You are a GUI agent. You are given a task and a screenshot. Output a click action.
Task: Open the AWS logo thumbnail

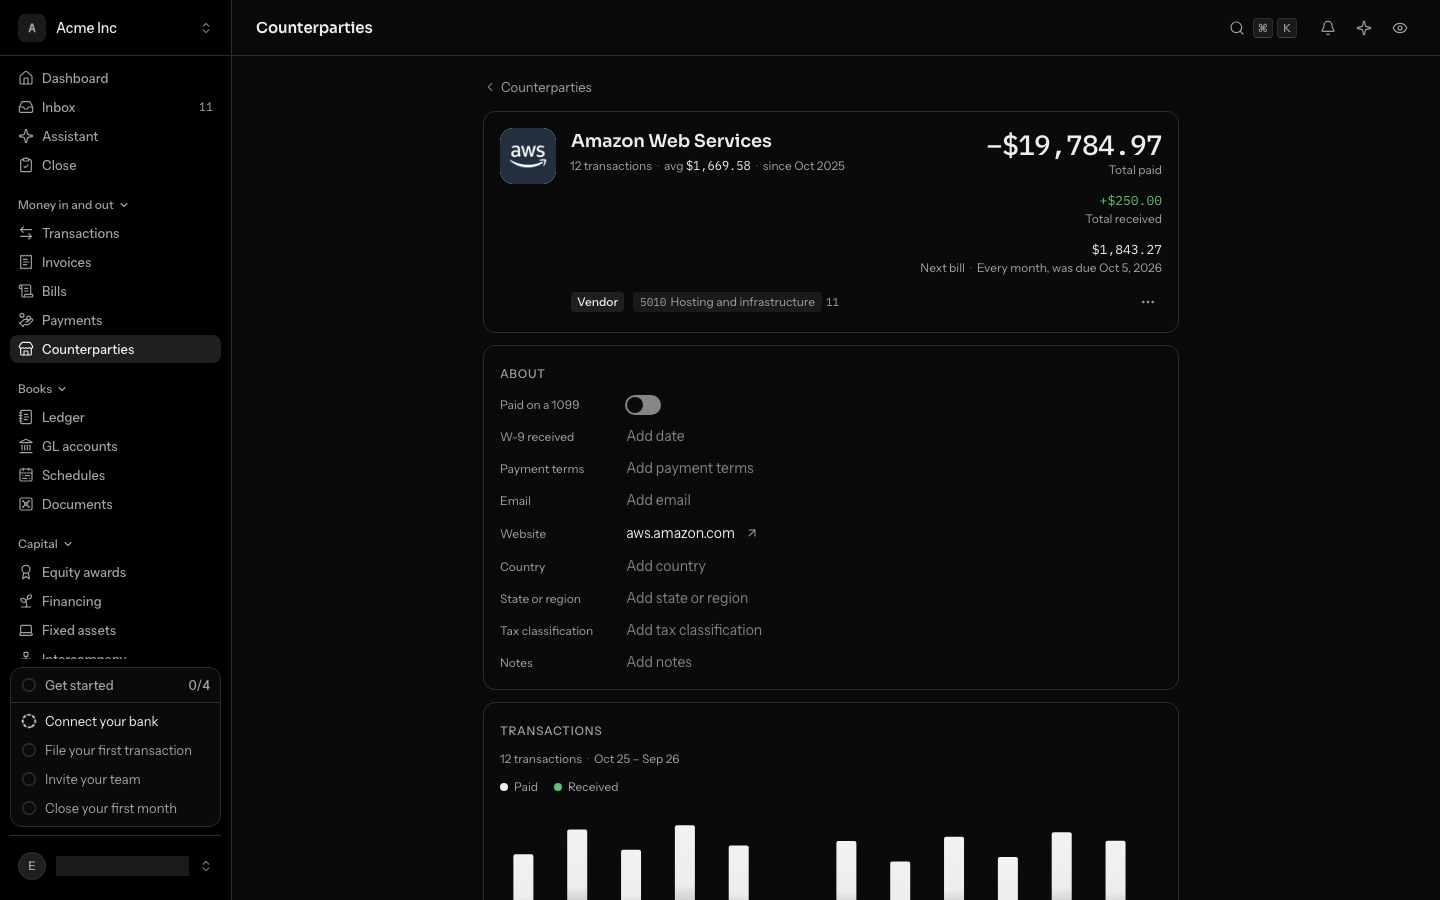pos(528,156)
